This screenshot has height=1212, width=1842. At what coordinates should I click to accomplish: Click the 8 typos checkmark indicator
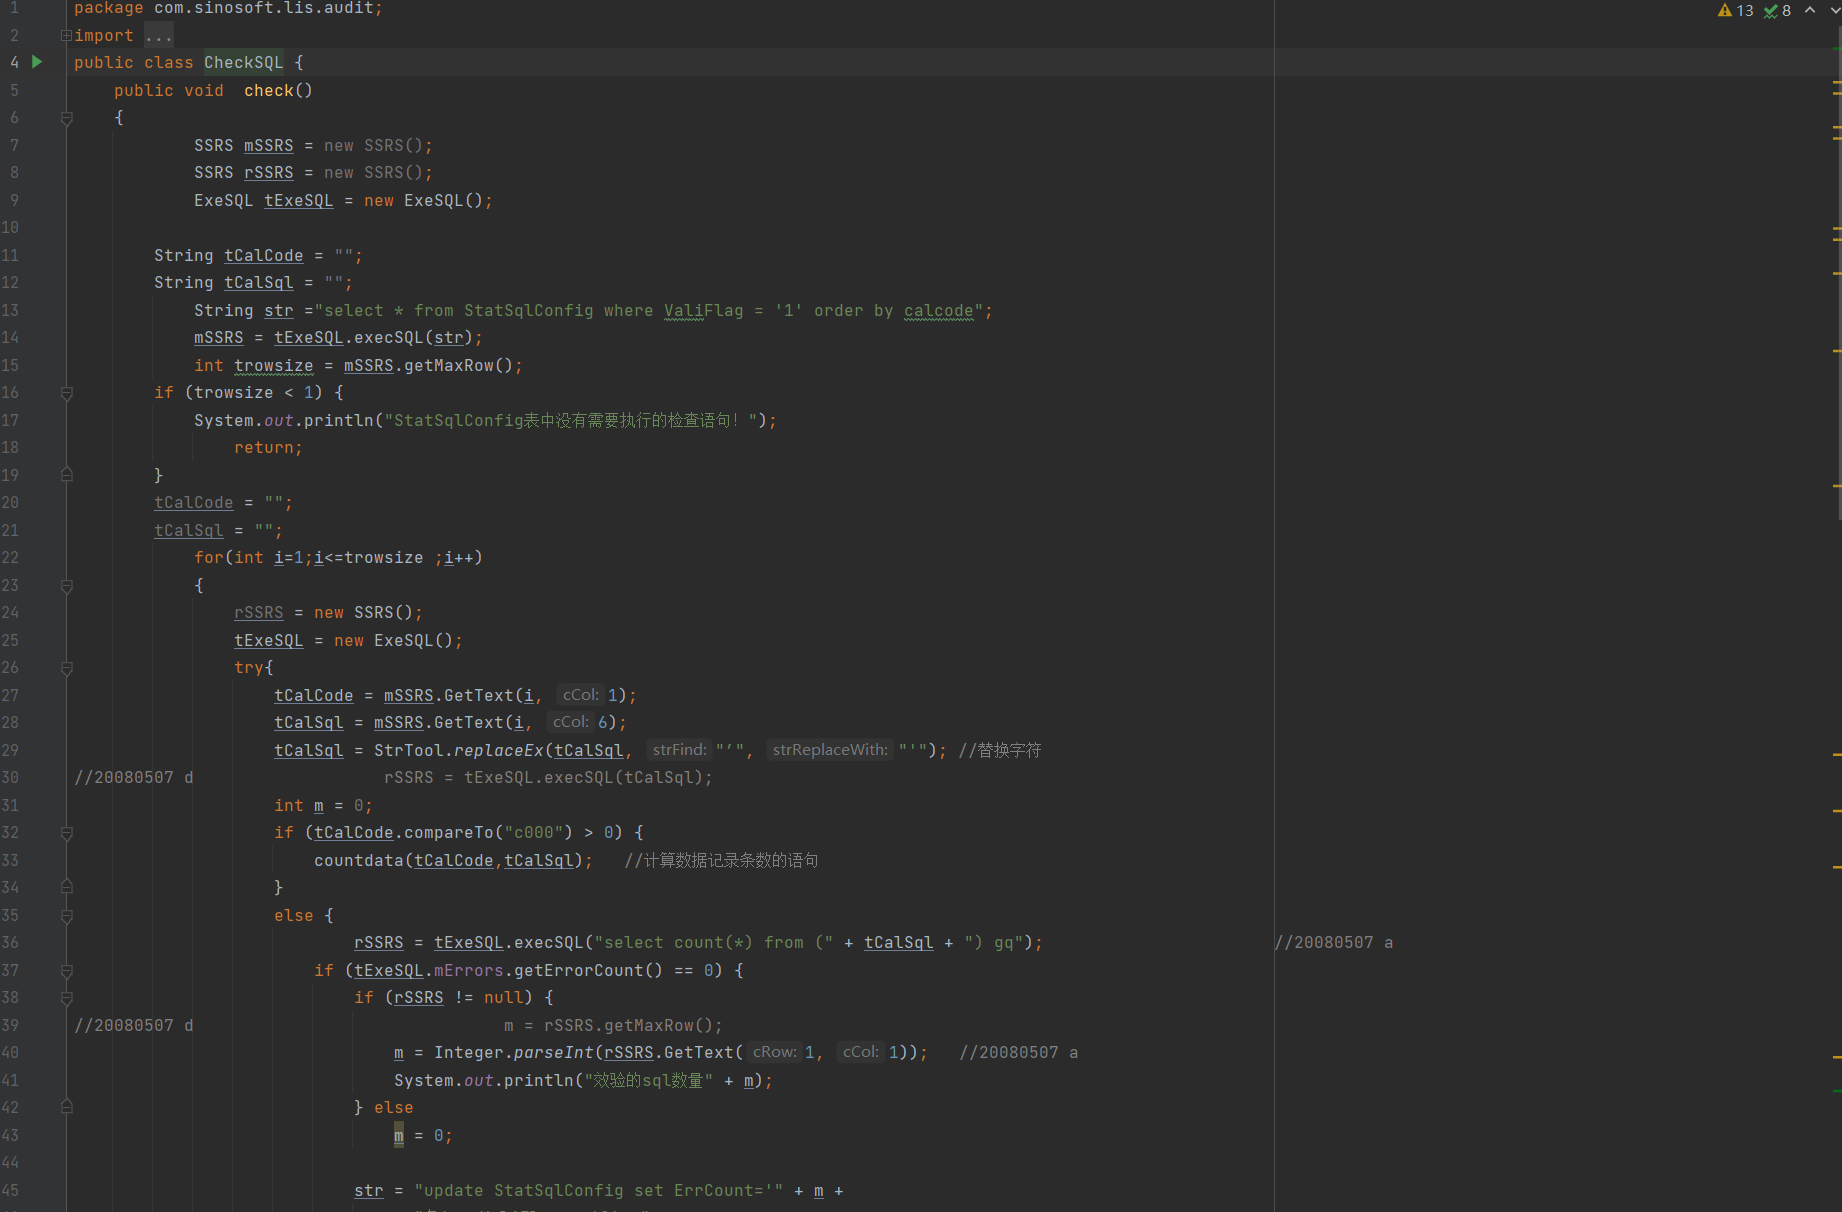point(1777,10)
